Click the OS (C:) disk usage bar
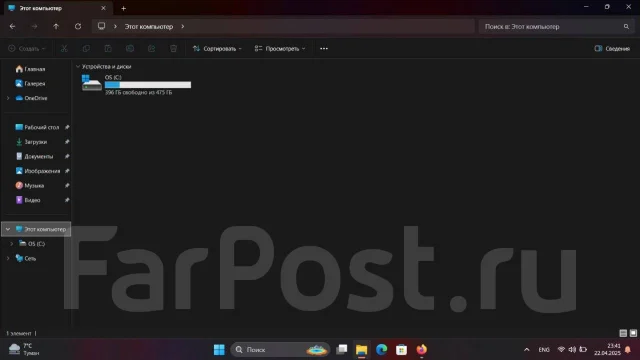 pyautogui.click(x=148, y=85)
